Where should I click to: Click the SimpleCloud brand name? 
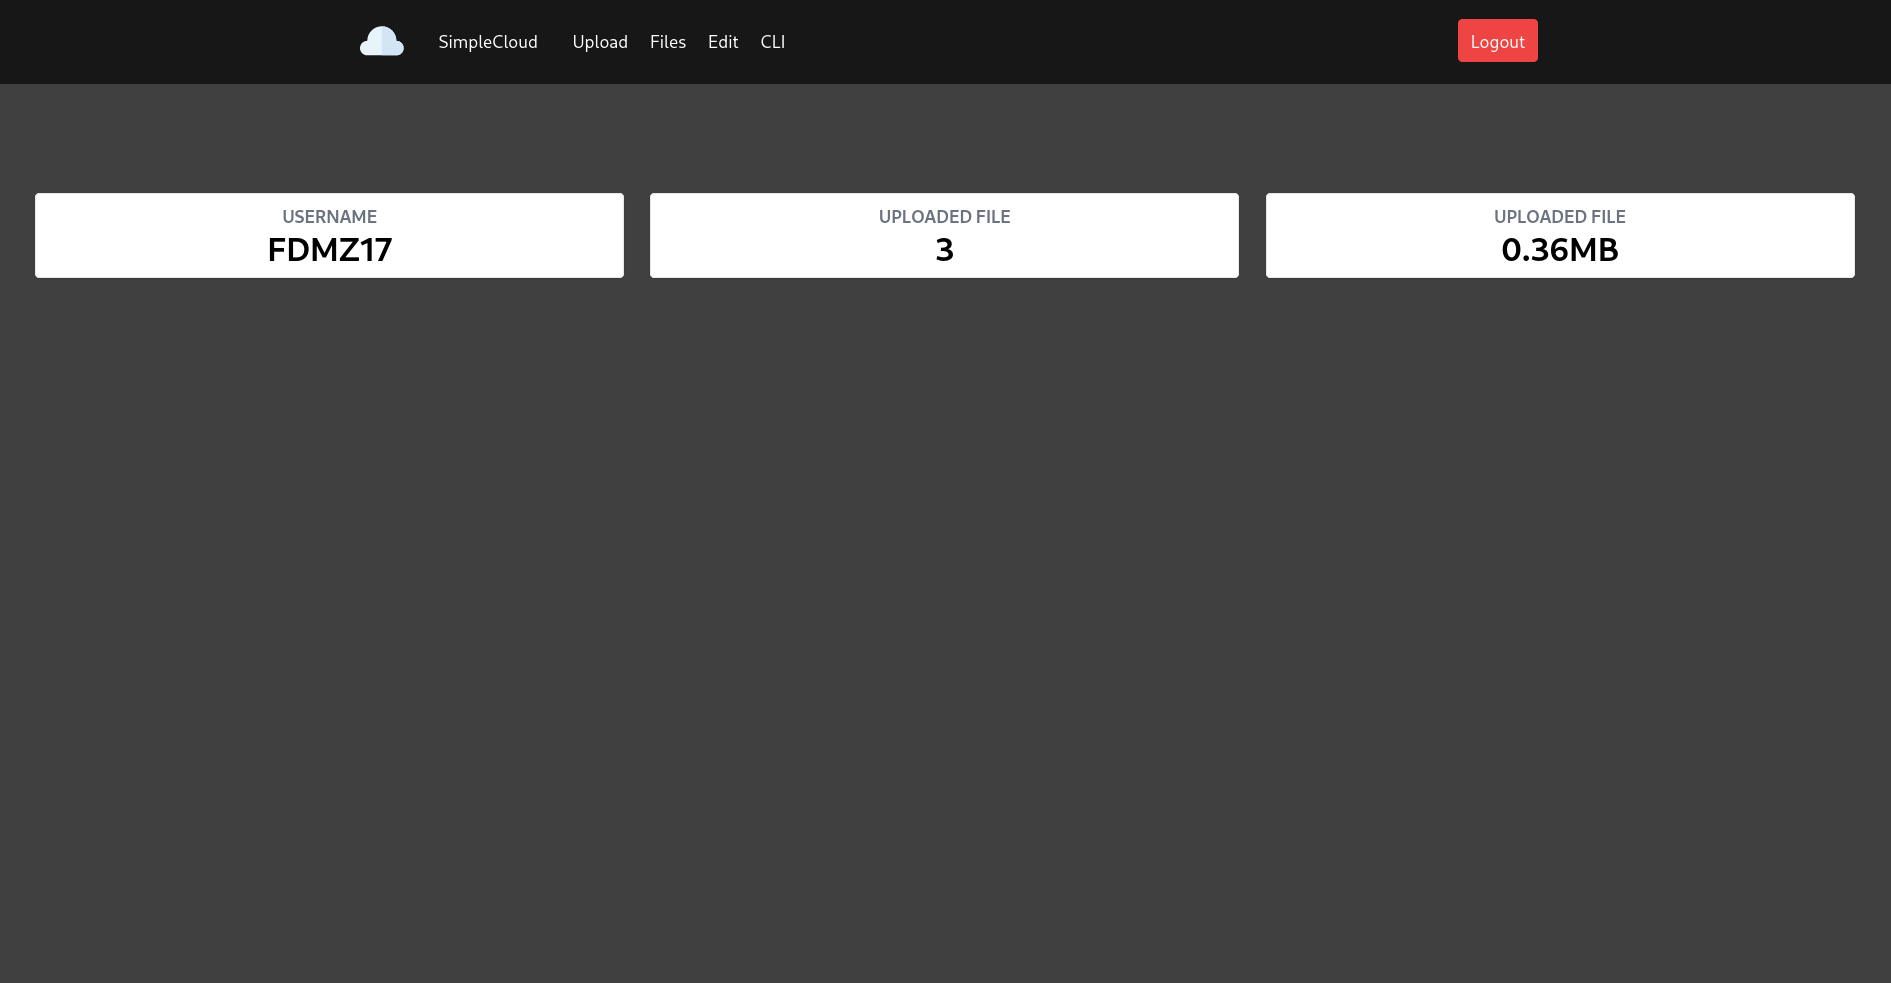click(488, 42)
